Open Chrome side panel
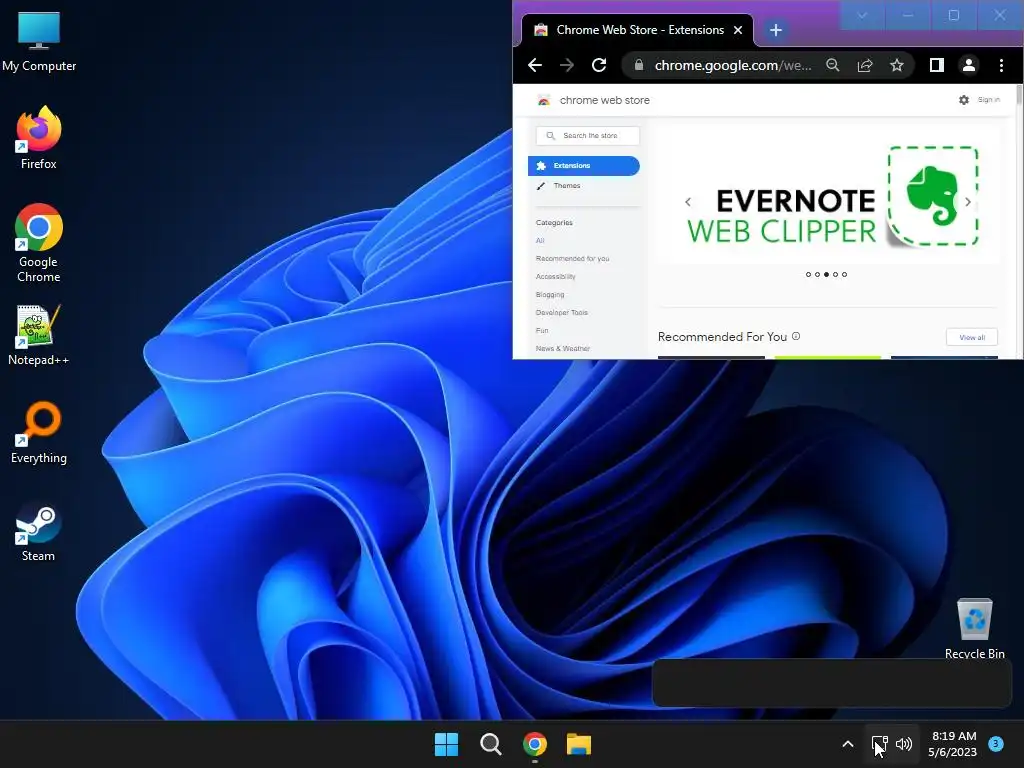 [x=936, y=65]
